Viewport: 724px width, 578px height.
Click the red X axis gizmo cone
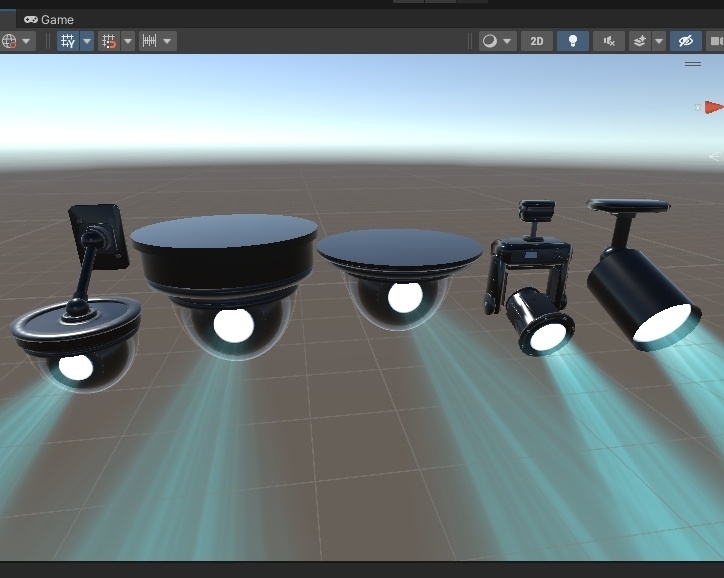[713, 107]
